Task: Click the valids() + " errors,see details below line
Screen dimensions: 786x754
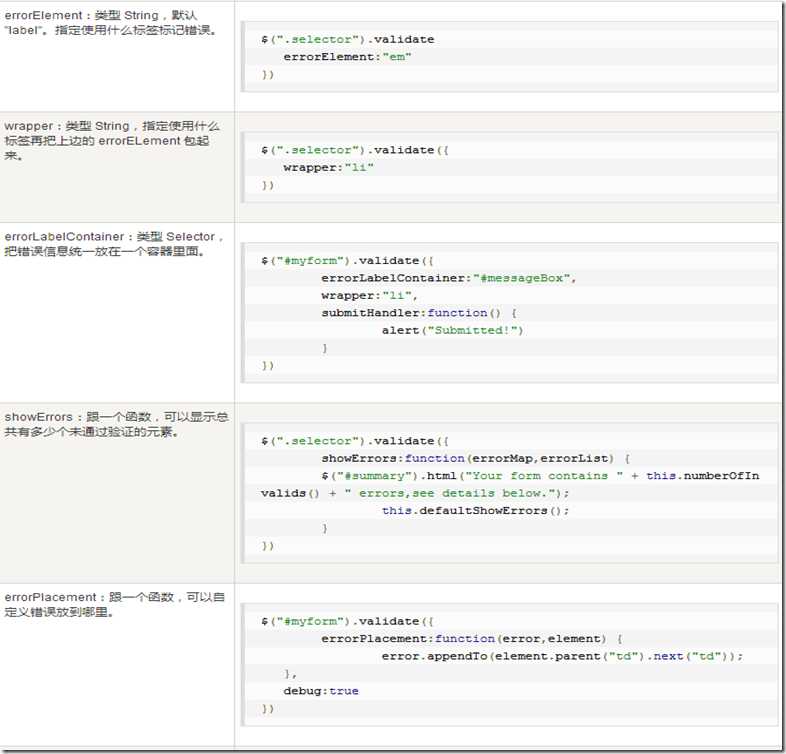Action: coord(415,493)
